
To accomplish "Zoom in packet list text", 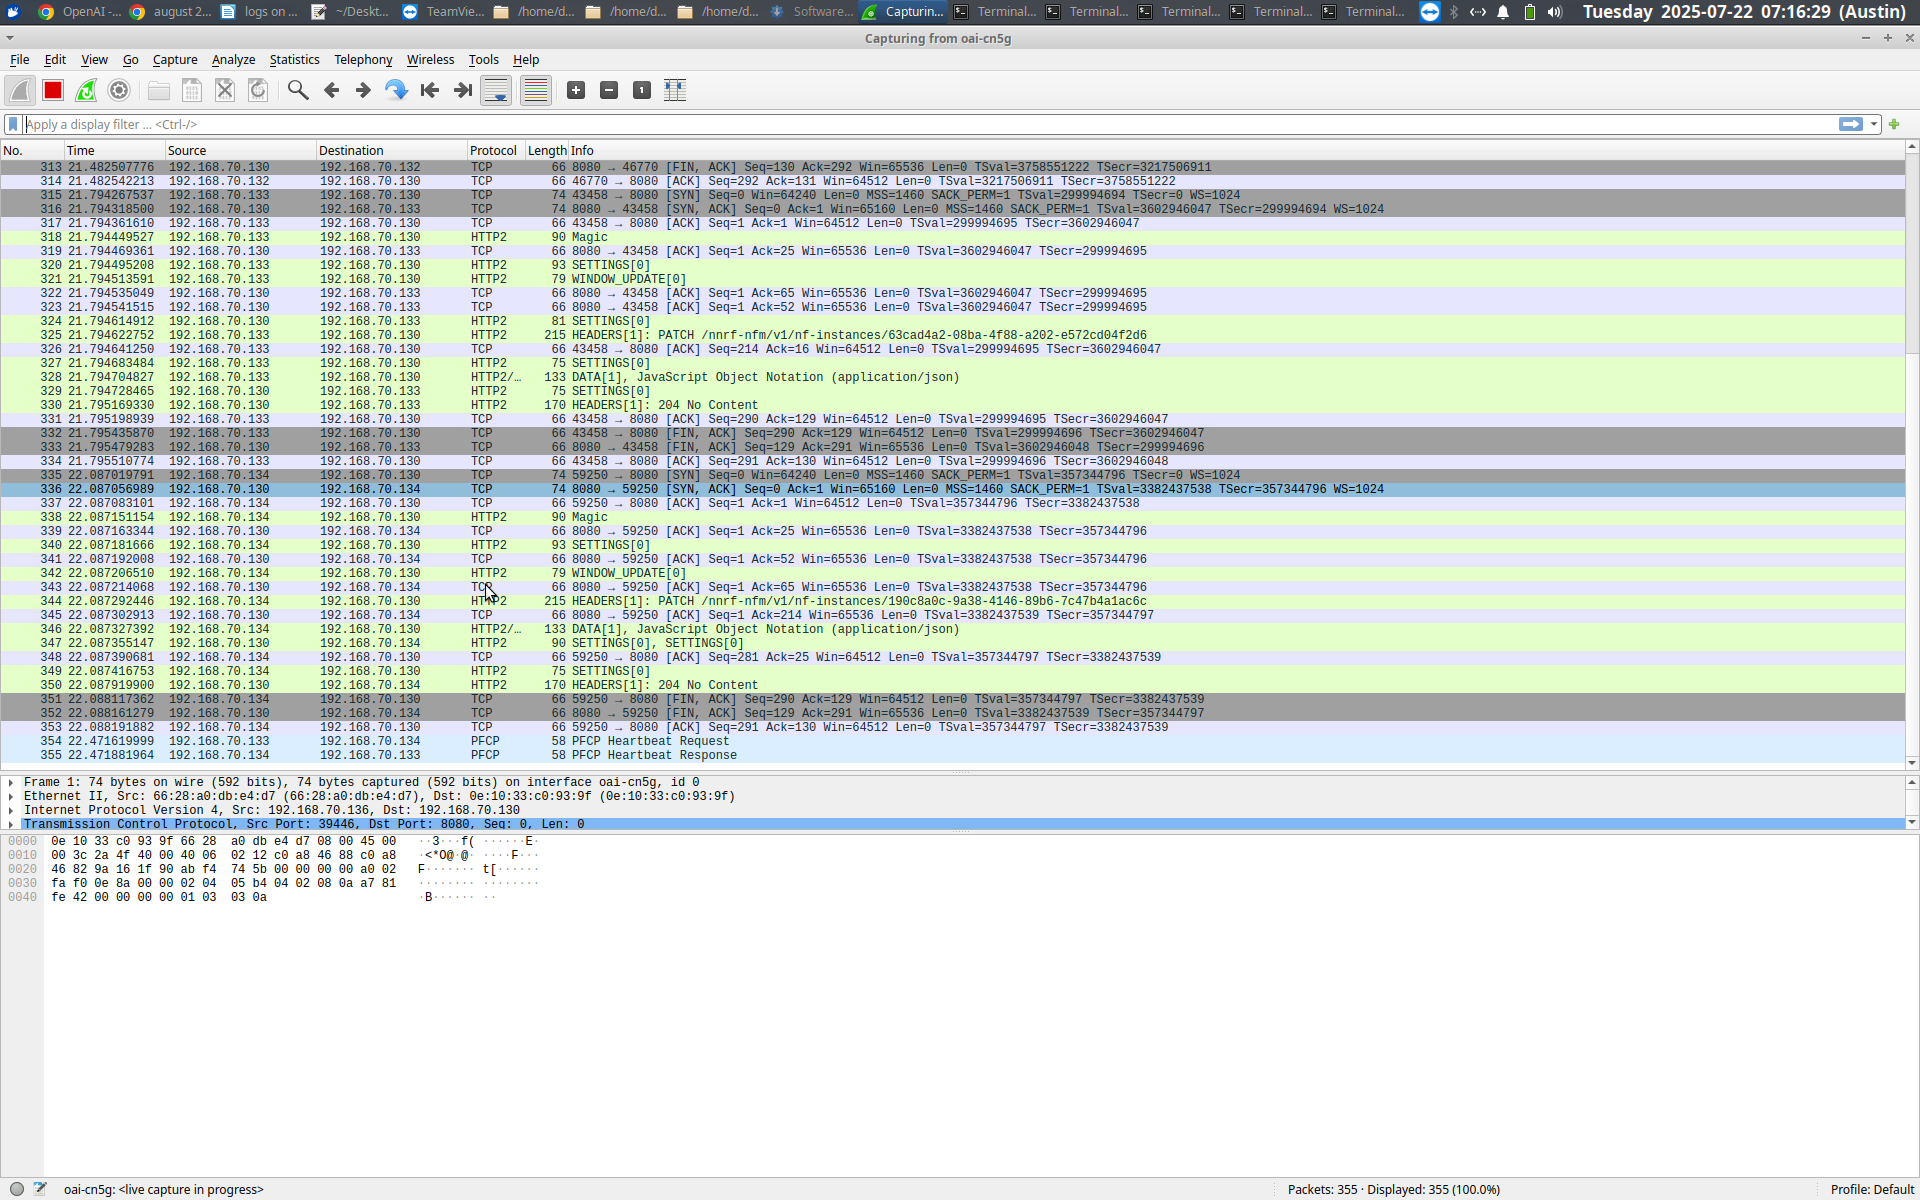I will 576,91.
